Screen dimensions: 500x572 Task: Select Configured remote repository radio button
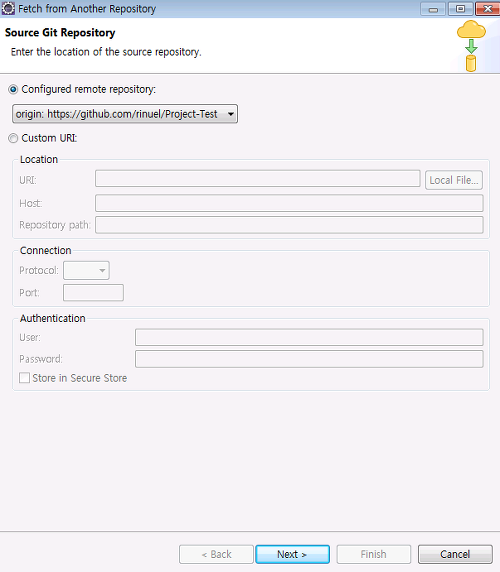(x=13, y=89)
